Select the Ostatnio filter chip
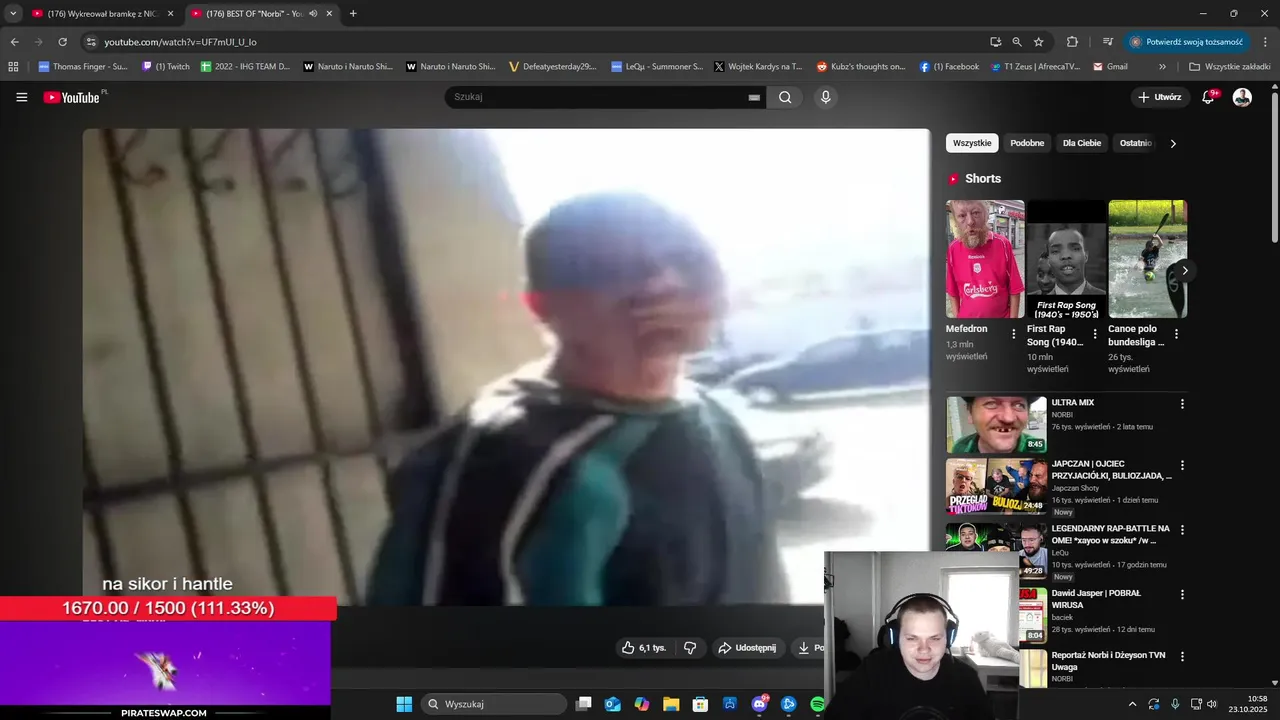 pyautogui.click(x=1136, y=143)
